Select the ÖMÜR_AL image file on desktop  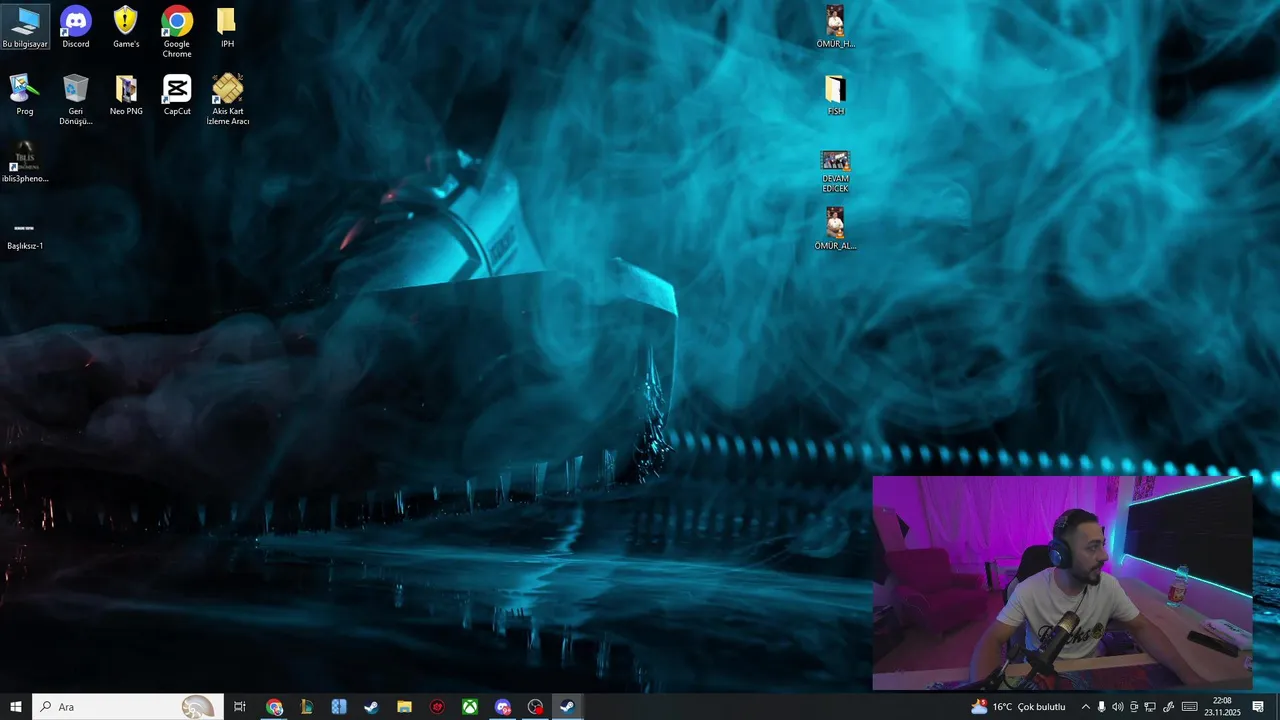pos(835,228)
